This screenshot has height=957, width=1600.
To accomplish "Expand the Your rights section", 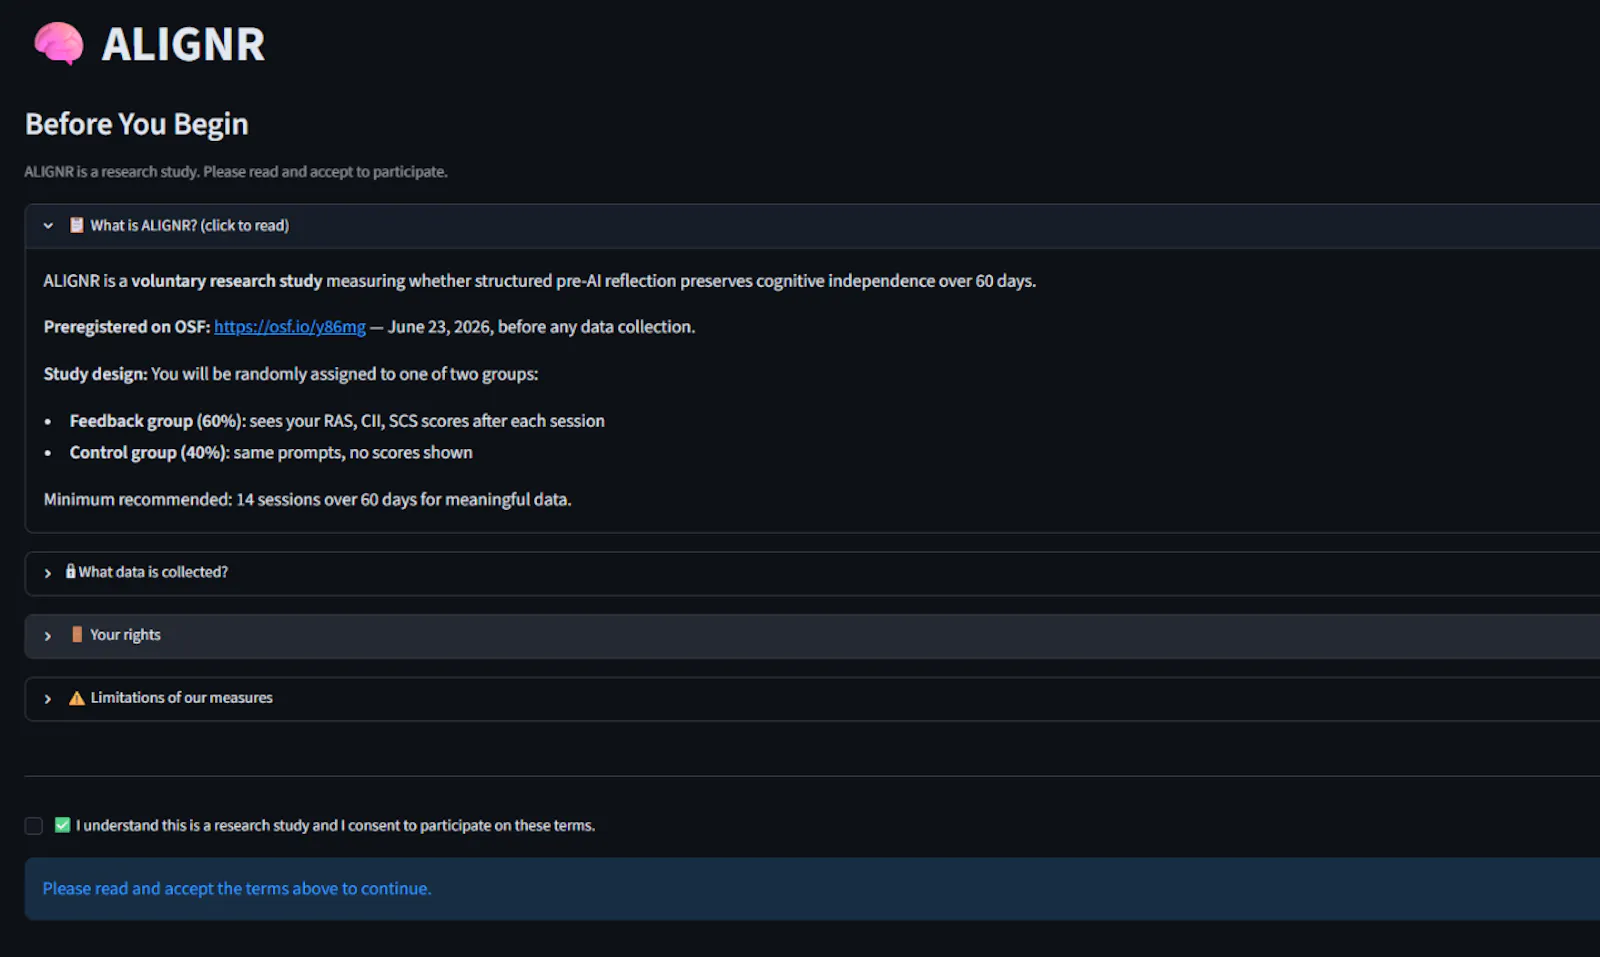I will coord(812,636).
